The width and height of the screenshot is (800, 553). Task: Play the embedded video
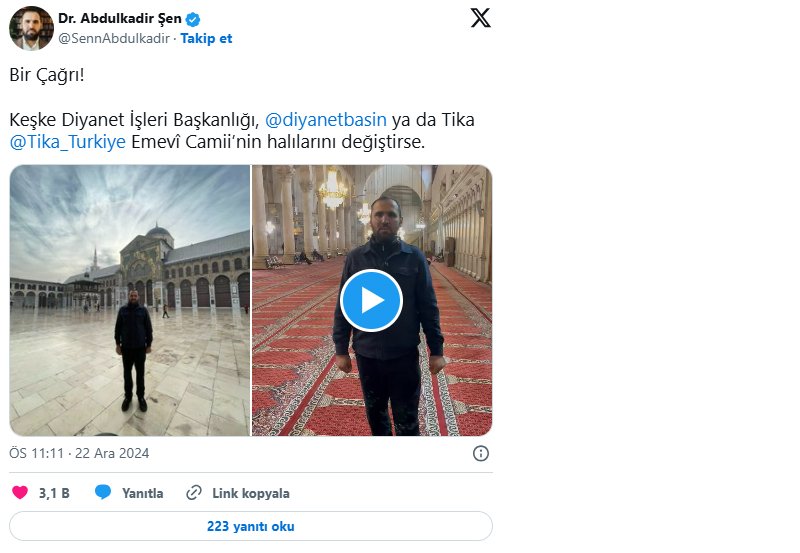(371, 300)
